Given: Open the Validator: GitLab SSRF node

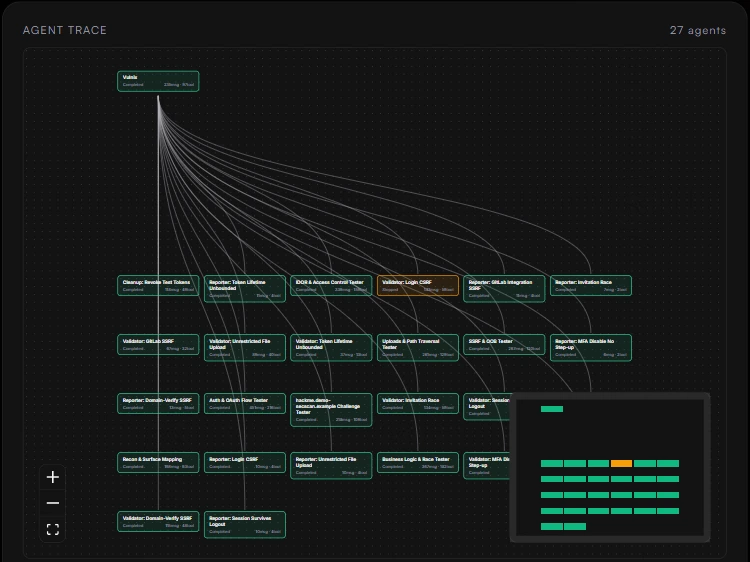Looking at the screenshot, I should tap(158, 344).
